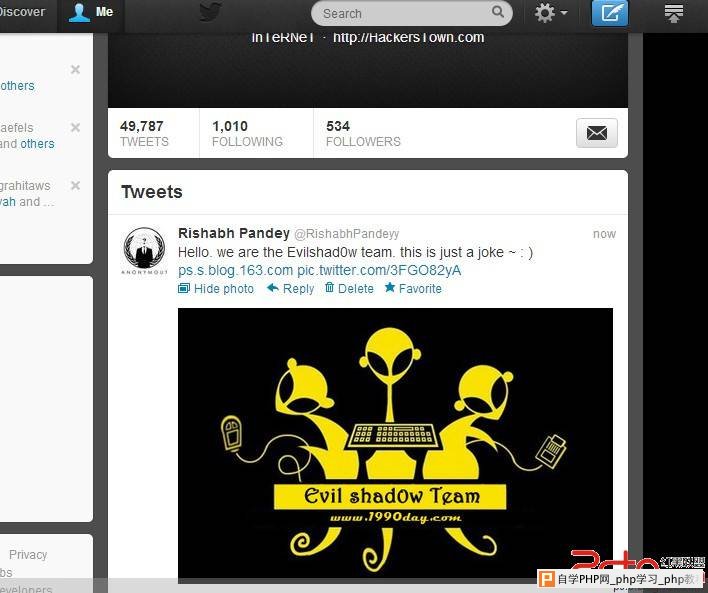Click the Evil shad0w Team photo
Screen dimensions: 708x593
pos(395,443)
